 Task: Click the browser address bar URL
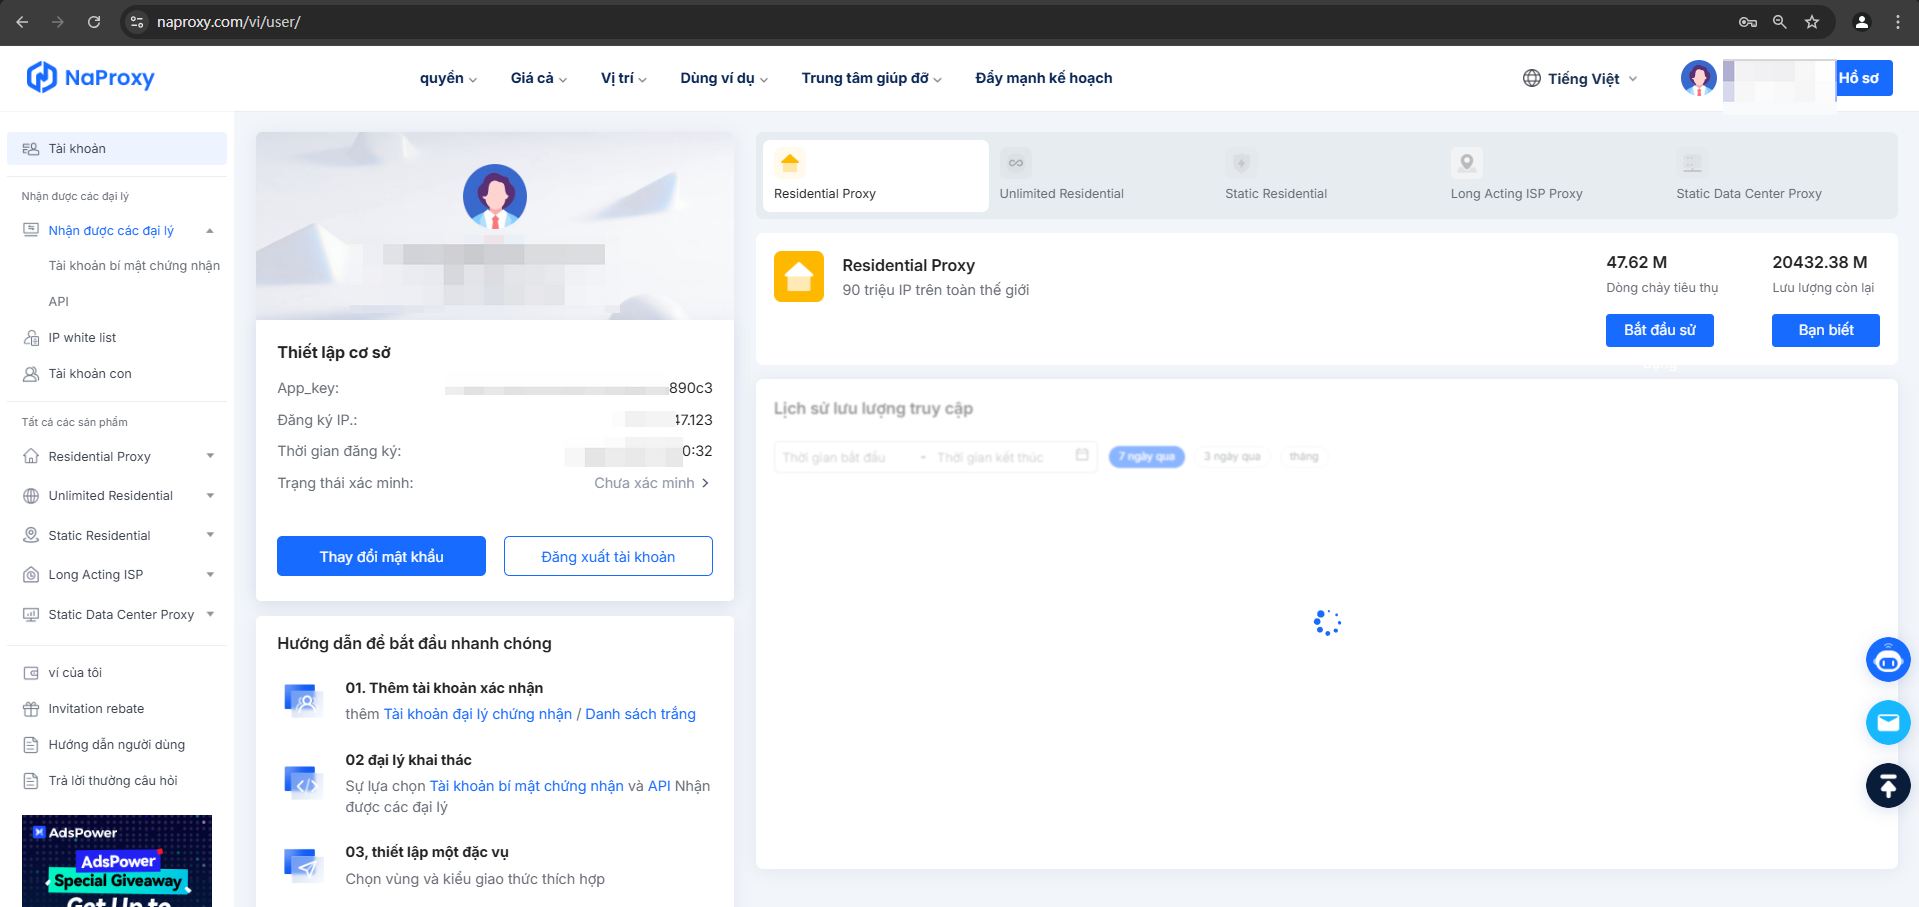[x=228, y=22]
